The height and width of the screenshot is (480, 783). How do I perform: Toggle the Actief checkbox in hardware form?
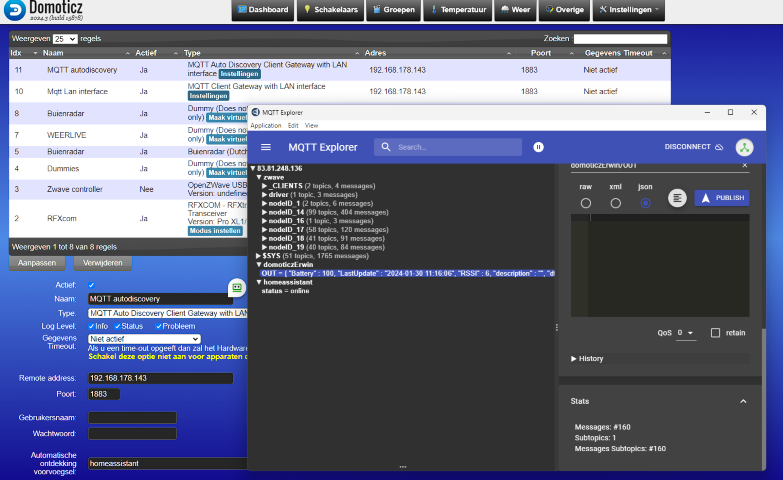(x=91, y=285)
